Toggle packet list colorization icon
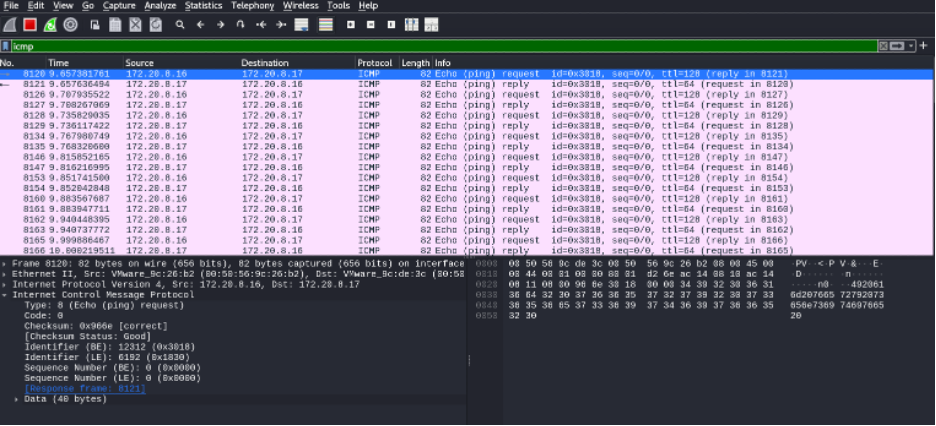 point(325,25)
